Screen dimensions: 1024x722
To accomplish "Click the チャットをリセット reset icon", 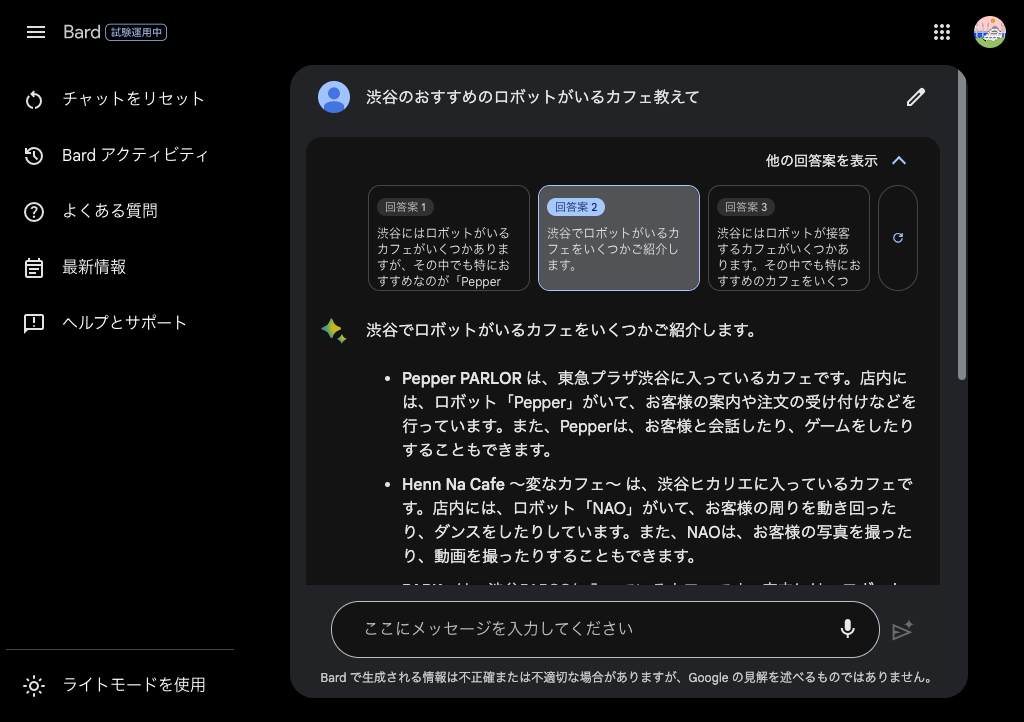I will 34,99.
